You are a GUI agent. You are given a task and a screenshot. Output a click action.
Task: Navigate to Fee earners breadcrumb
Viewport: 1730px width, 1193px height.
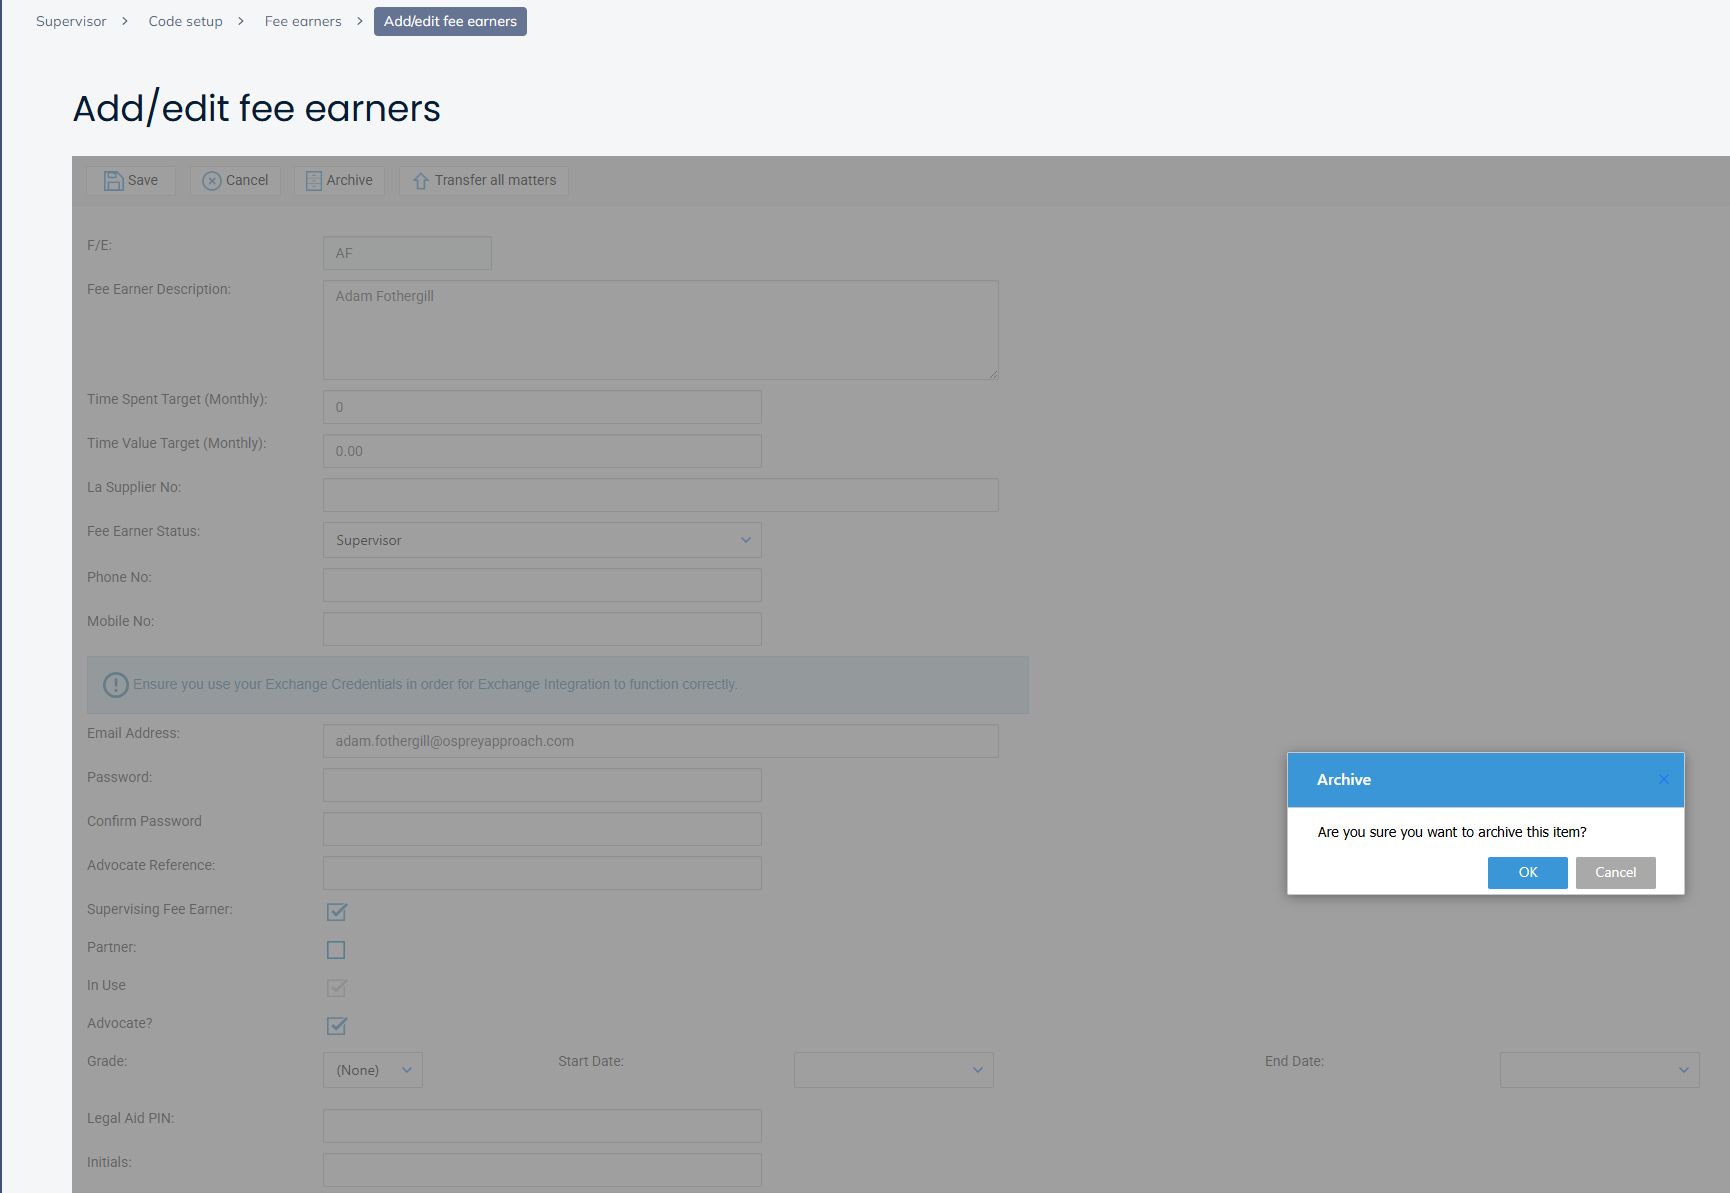(303, 21)
